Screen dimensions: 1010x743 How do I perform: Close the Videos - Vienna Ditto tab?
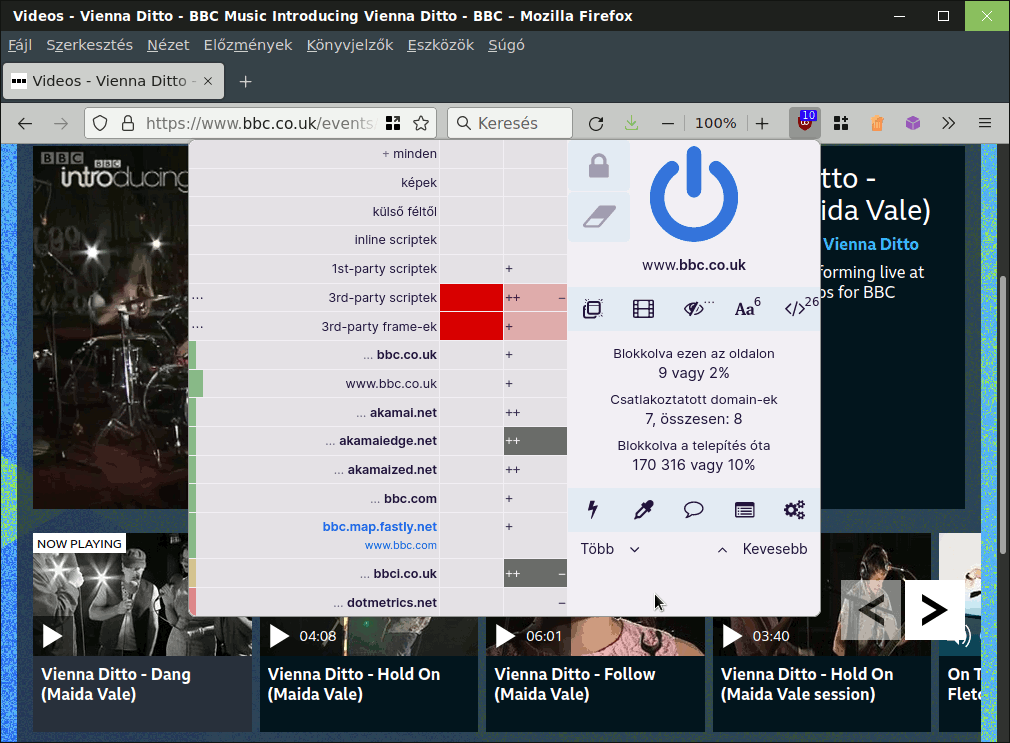[x=207, y=81]
